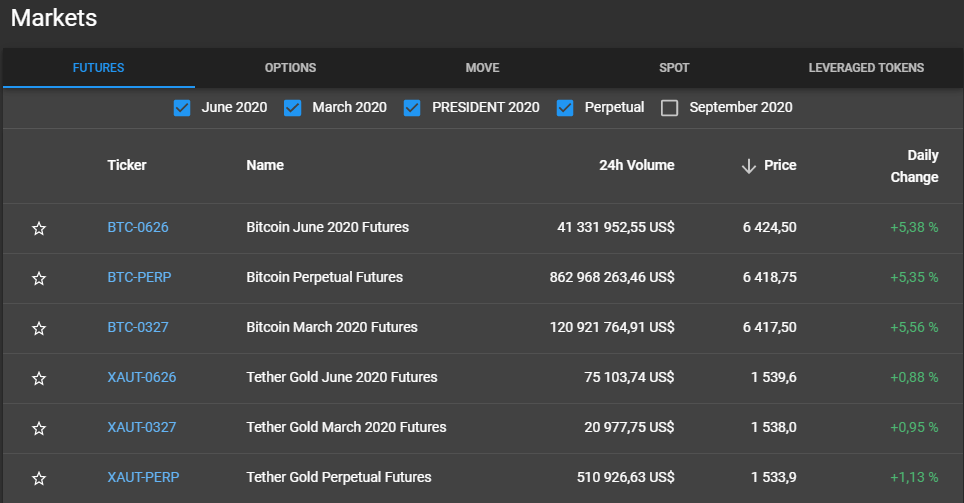Click "Bitcoin June 2020 Futures" name

tap(328, 228)
